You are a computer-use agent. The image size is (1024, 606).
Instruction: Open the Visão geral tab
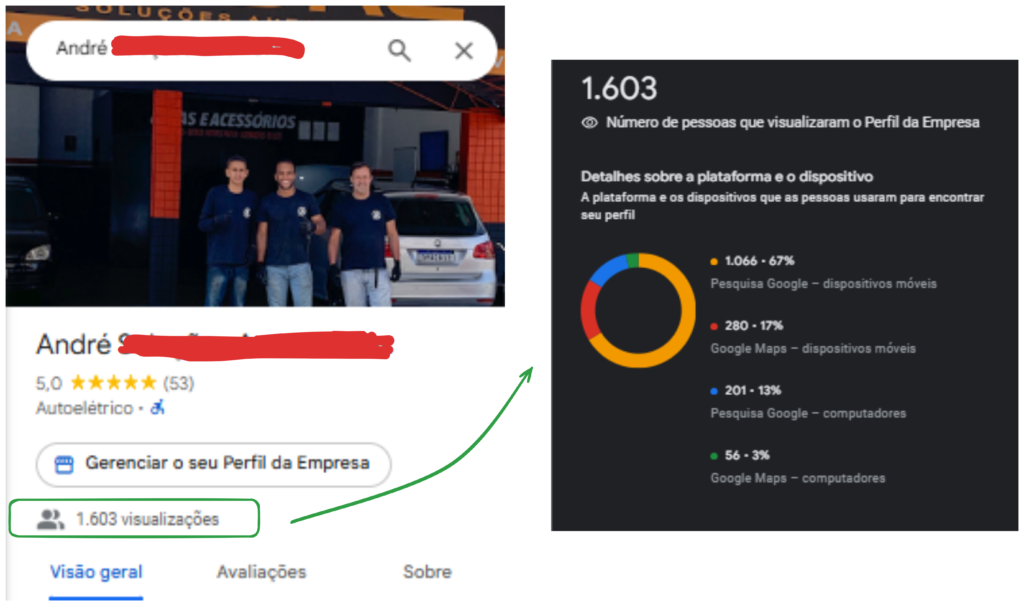click(96, 572)
